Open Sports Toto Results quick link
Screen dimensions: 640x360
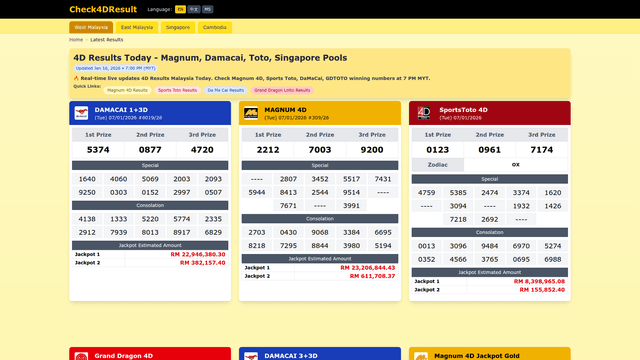(178, 90)
